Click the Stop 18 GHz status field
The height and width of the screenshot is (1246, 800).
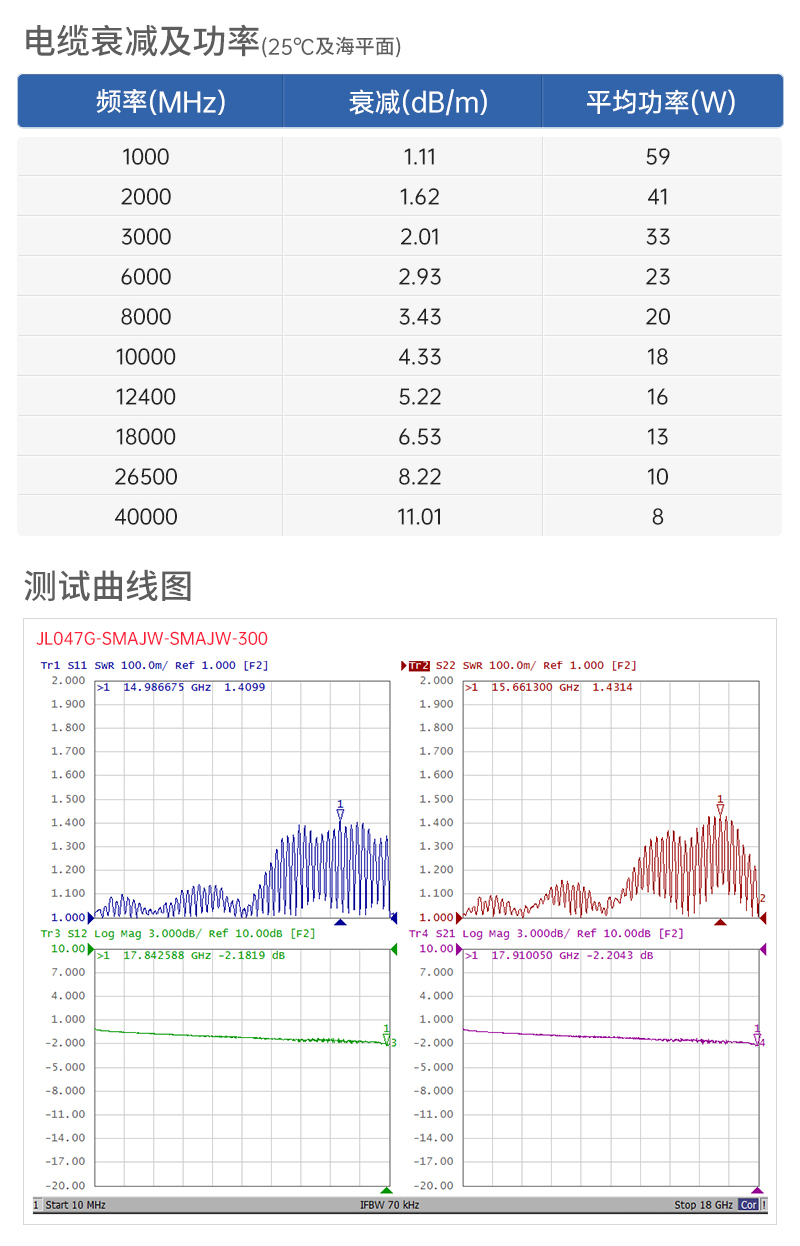coord(703,1205)
